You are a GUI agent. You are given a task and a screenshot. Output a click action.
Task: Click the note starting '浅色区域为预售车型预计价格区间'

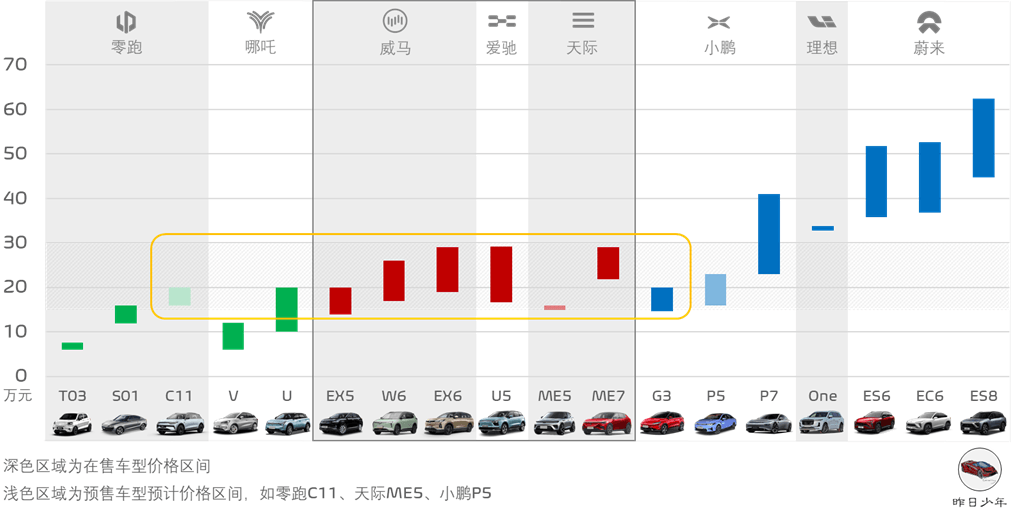(247, 493)
